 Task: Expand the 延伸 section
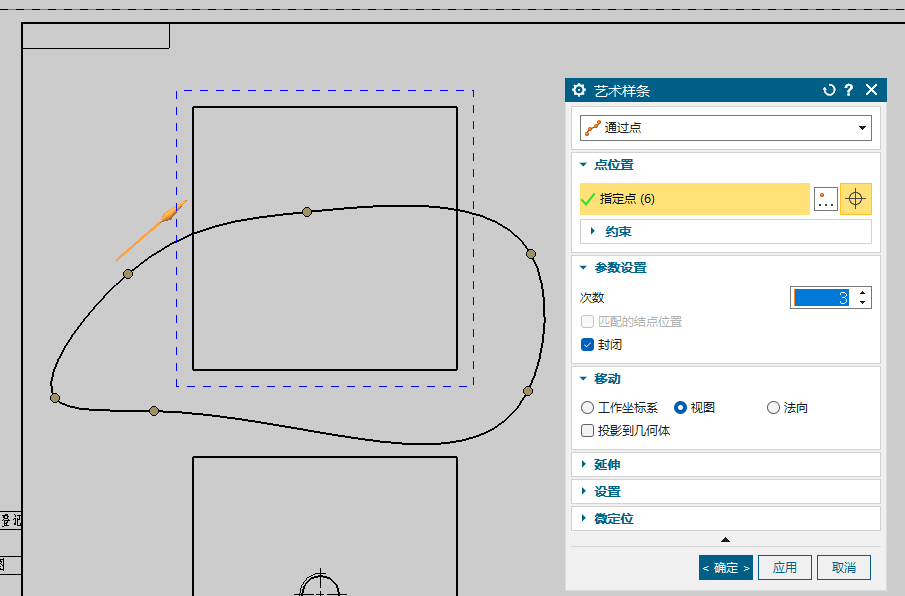(583, 465)
